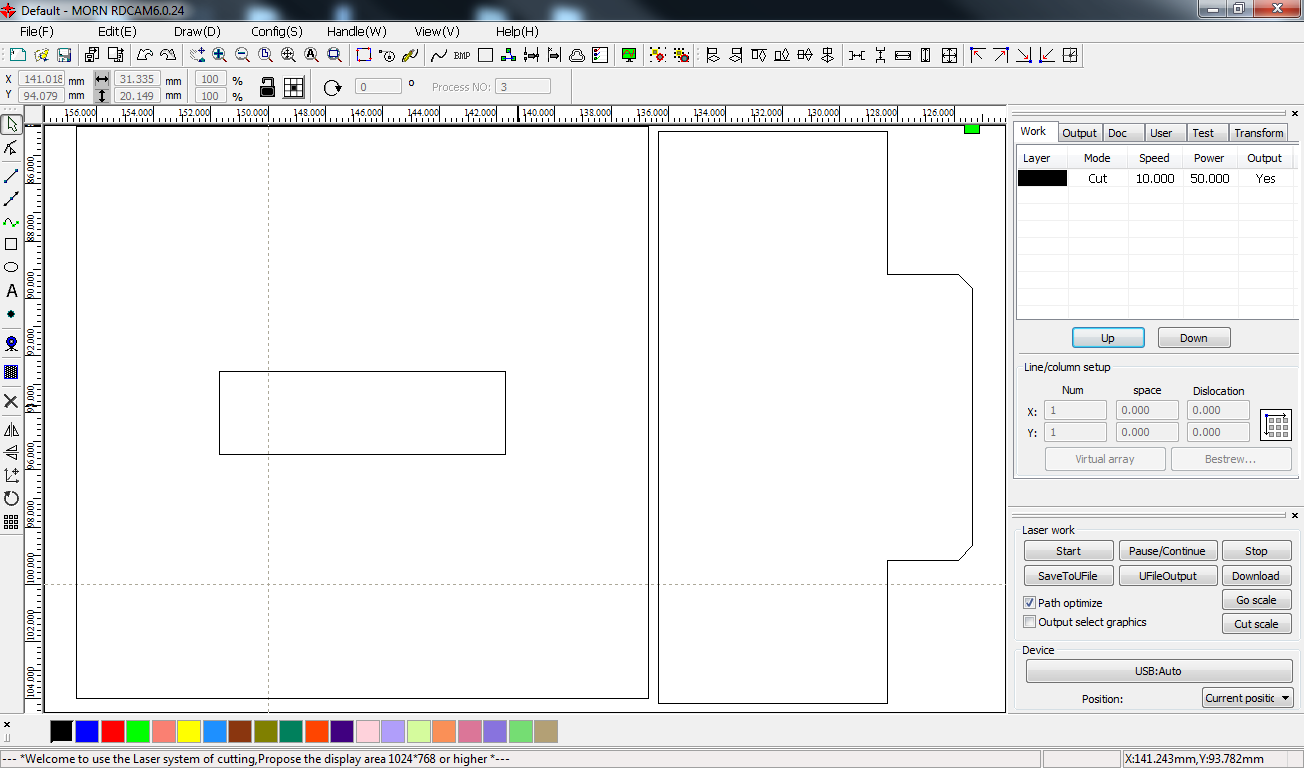Mirror the object horizontally
The image size is (1304, 768).
point(11,430)
